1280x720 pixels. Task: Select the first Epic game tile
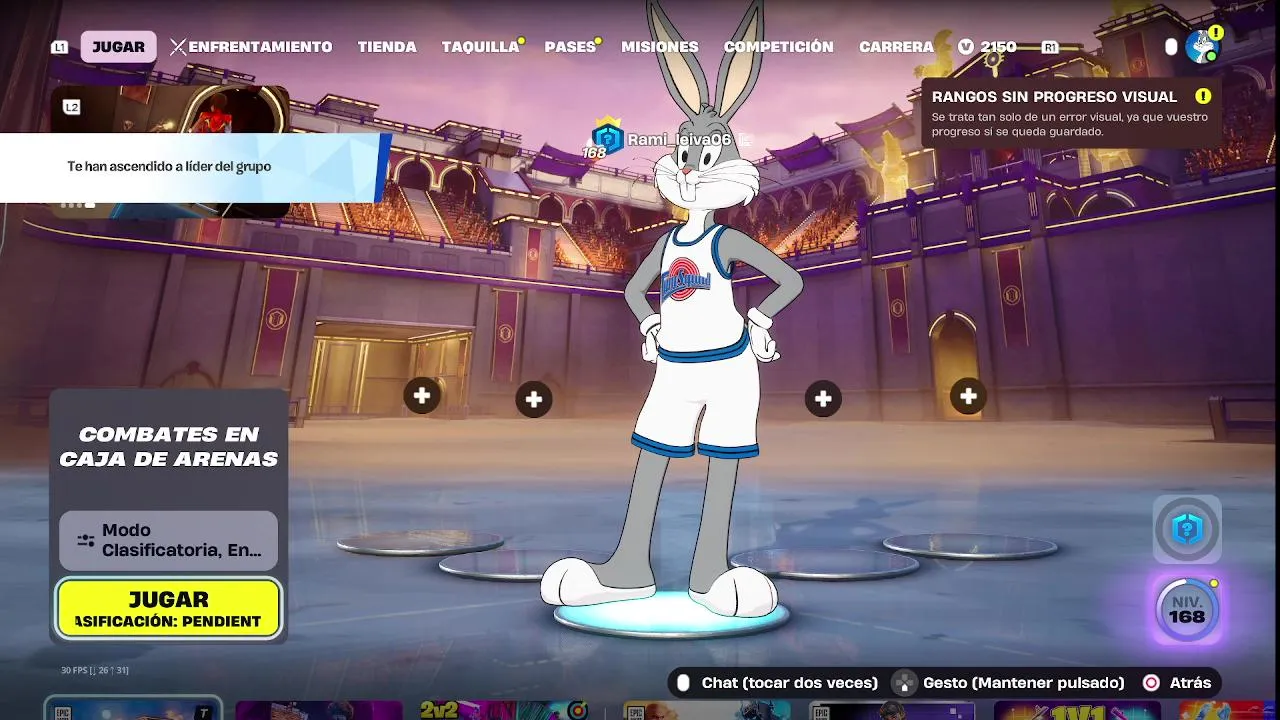click(133, 709)
